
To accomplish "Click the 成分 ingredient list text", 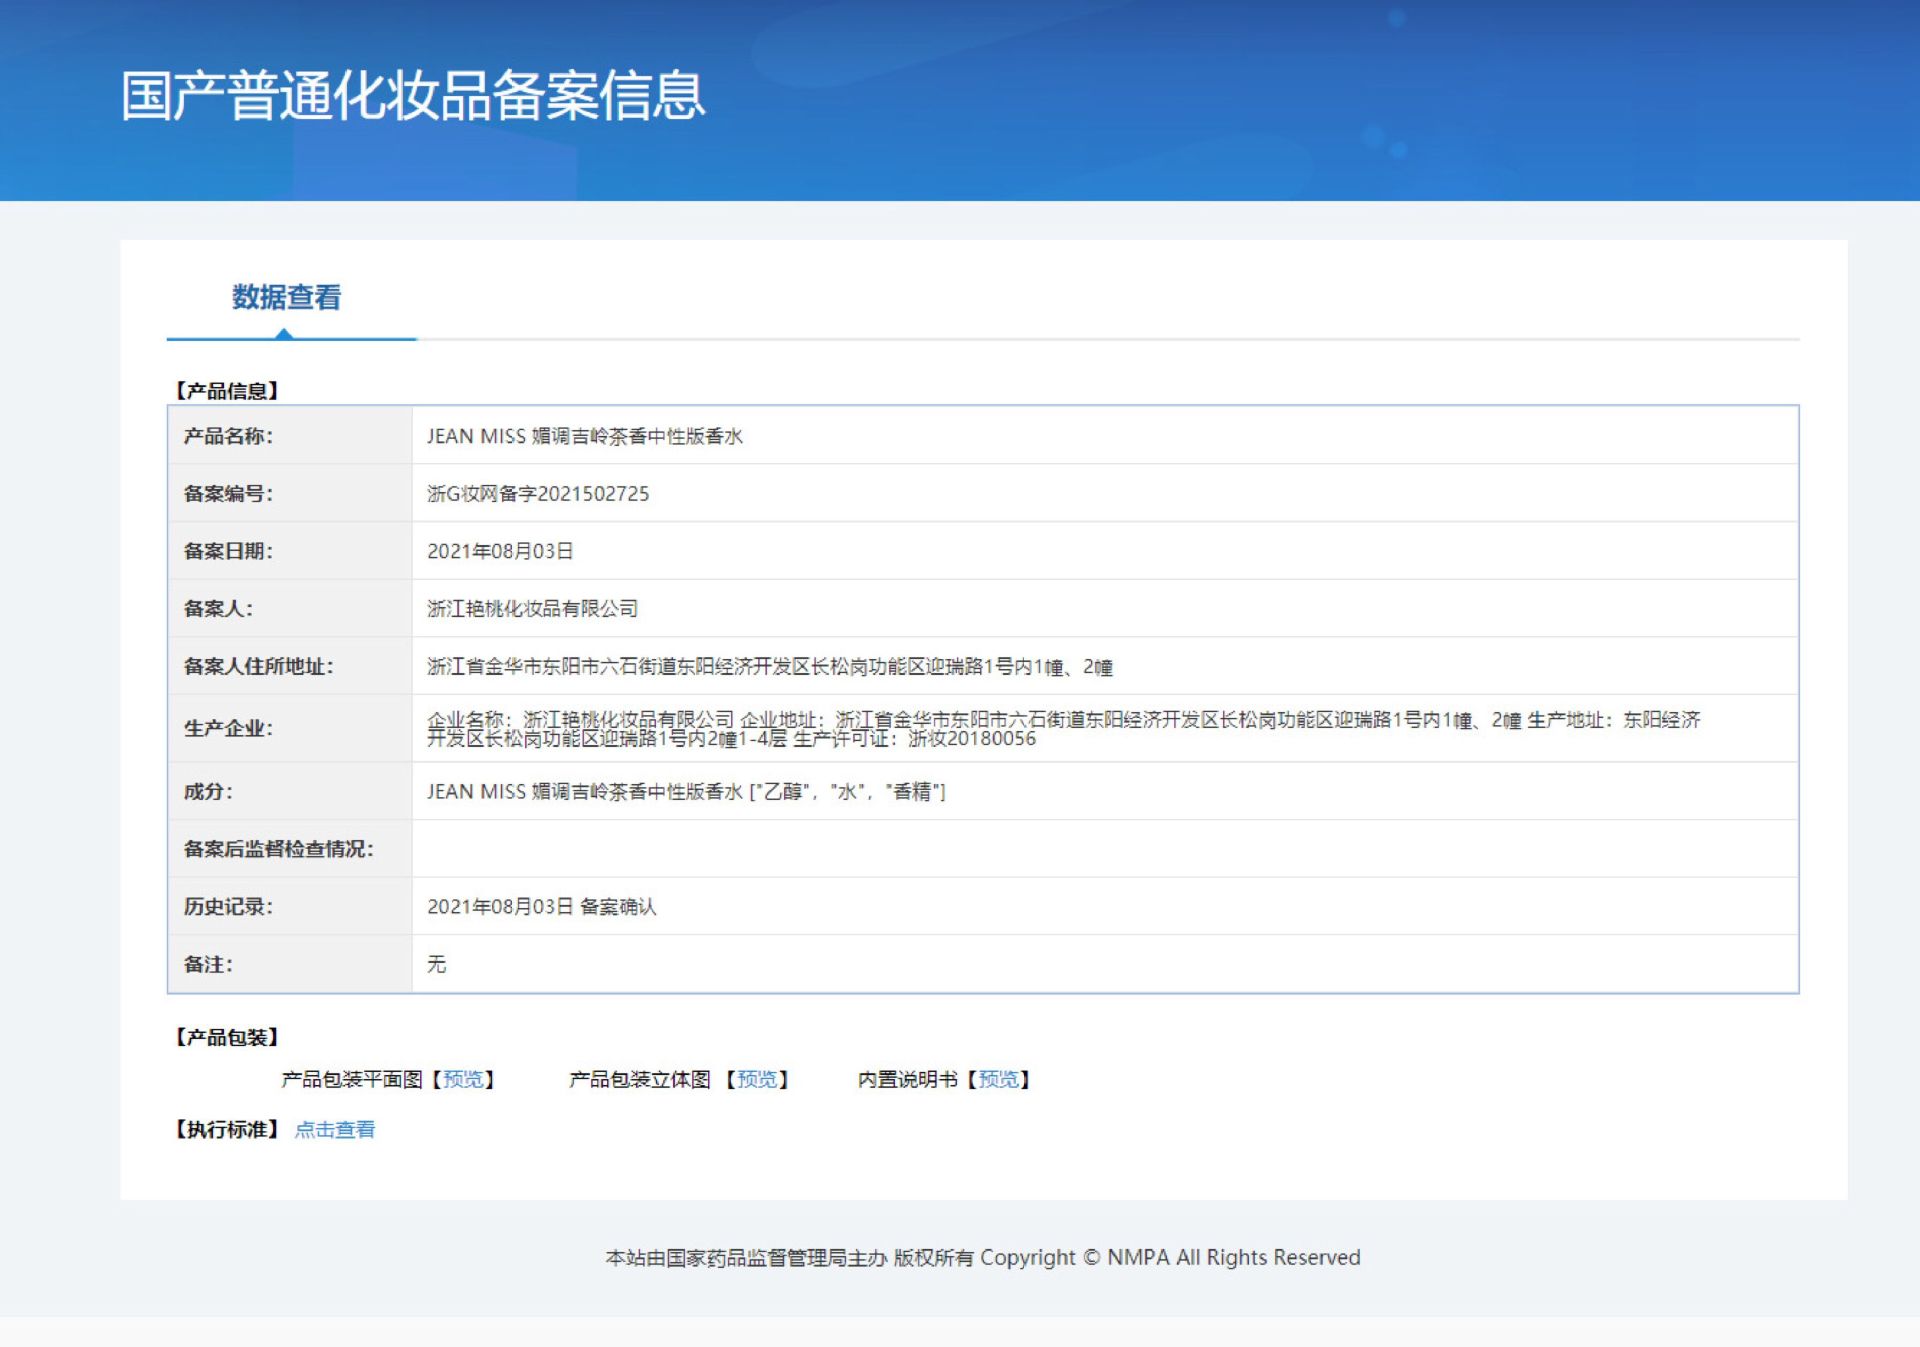I will tap(686, 792).
